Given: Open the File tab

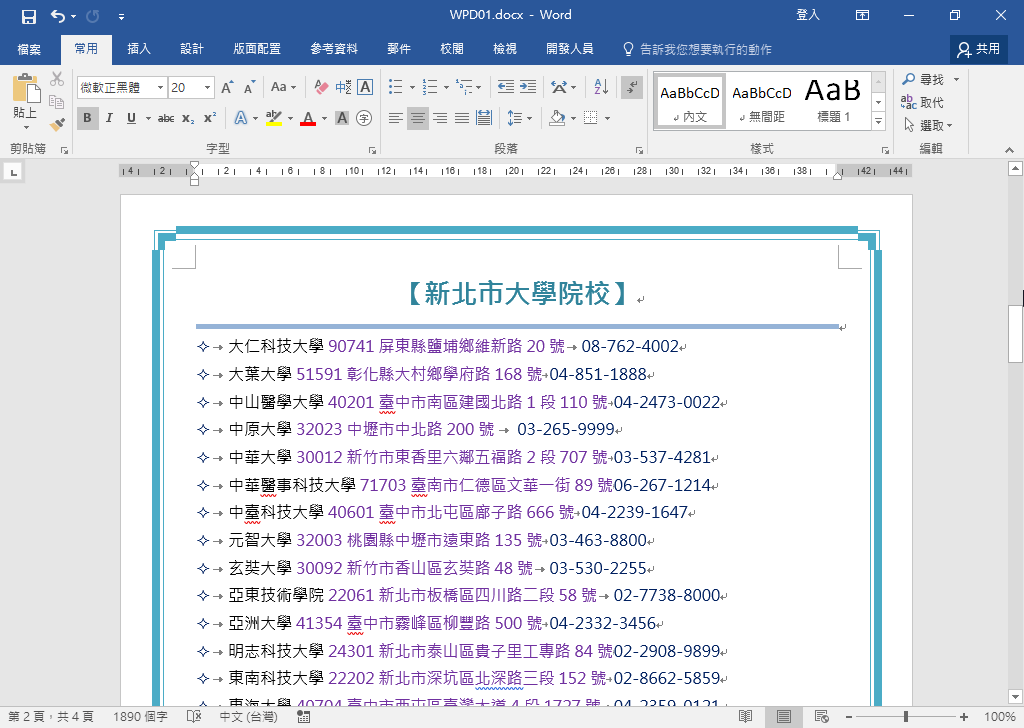Looking at the screenshot, I should click(x=29, y=49).
